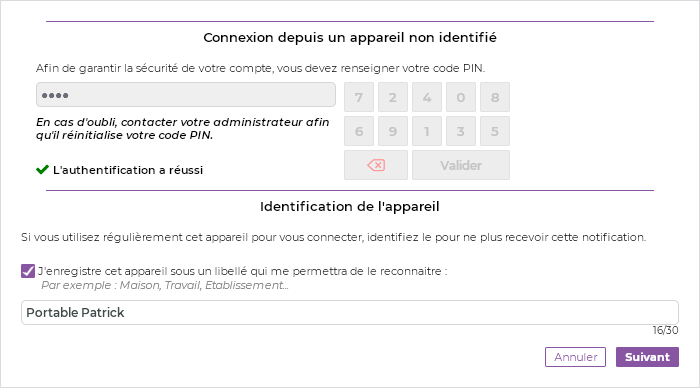Click the Annuler button

click(x=575, y=357)
